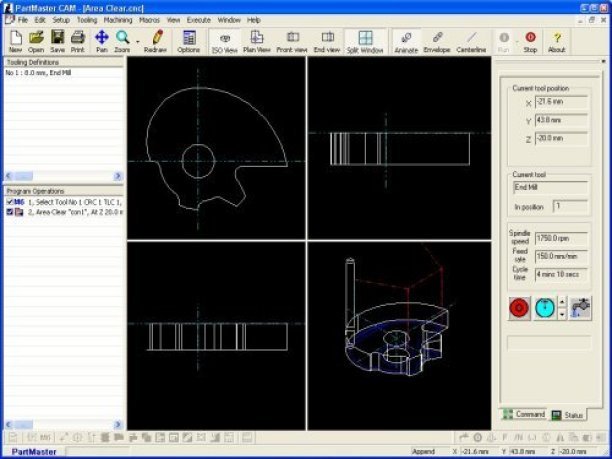This screenshot has height=459, width=612.
Task: Click the Append status bar entry
Action: point(423,451)
